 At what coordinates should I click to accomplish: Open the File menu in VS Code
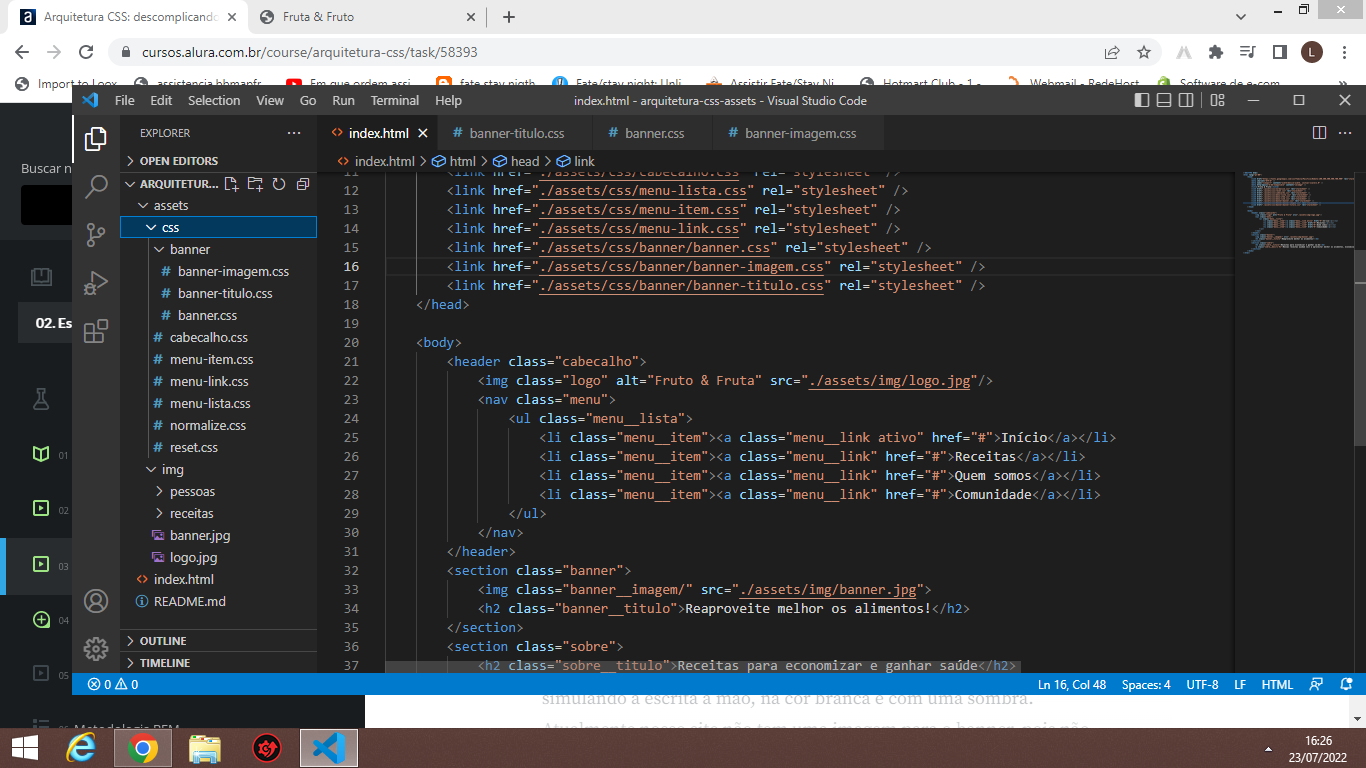pos(125,100)
